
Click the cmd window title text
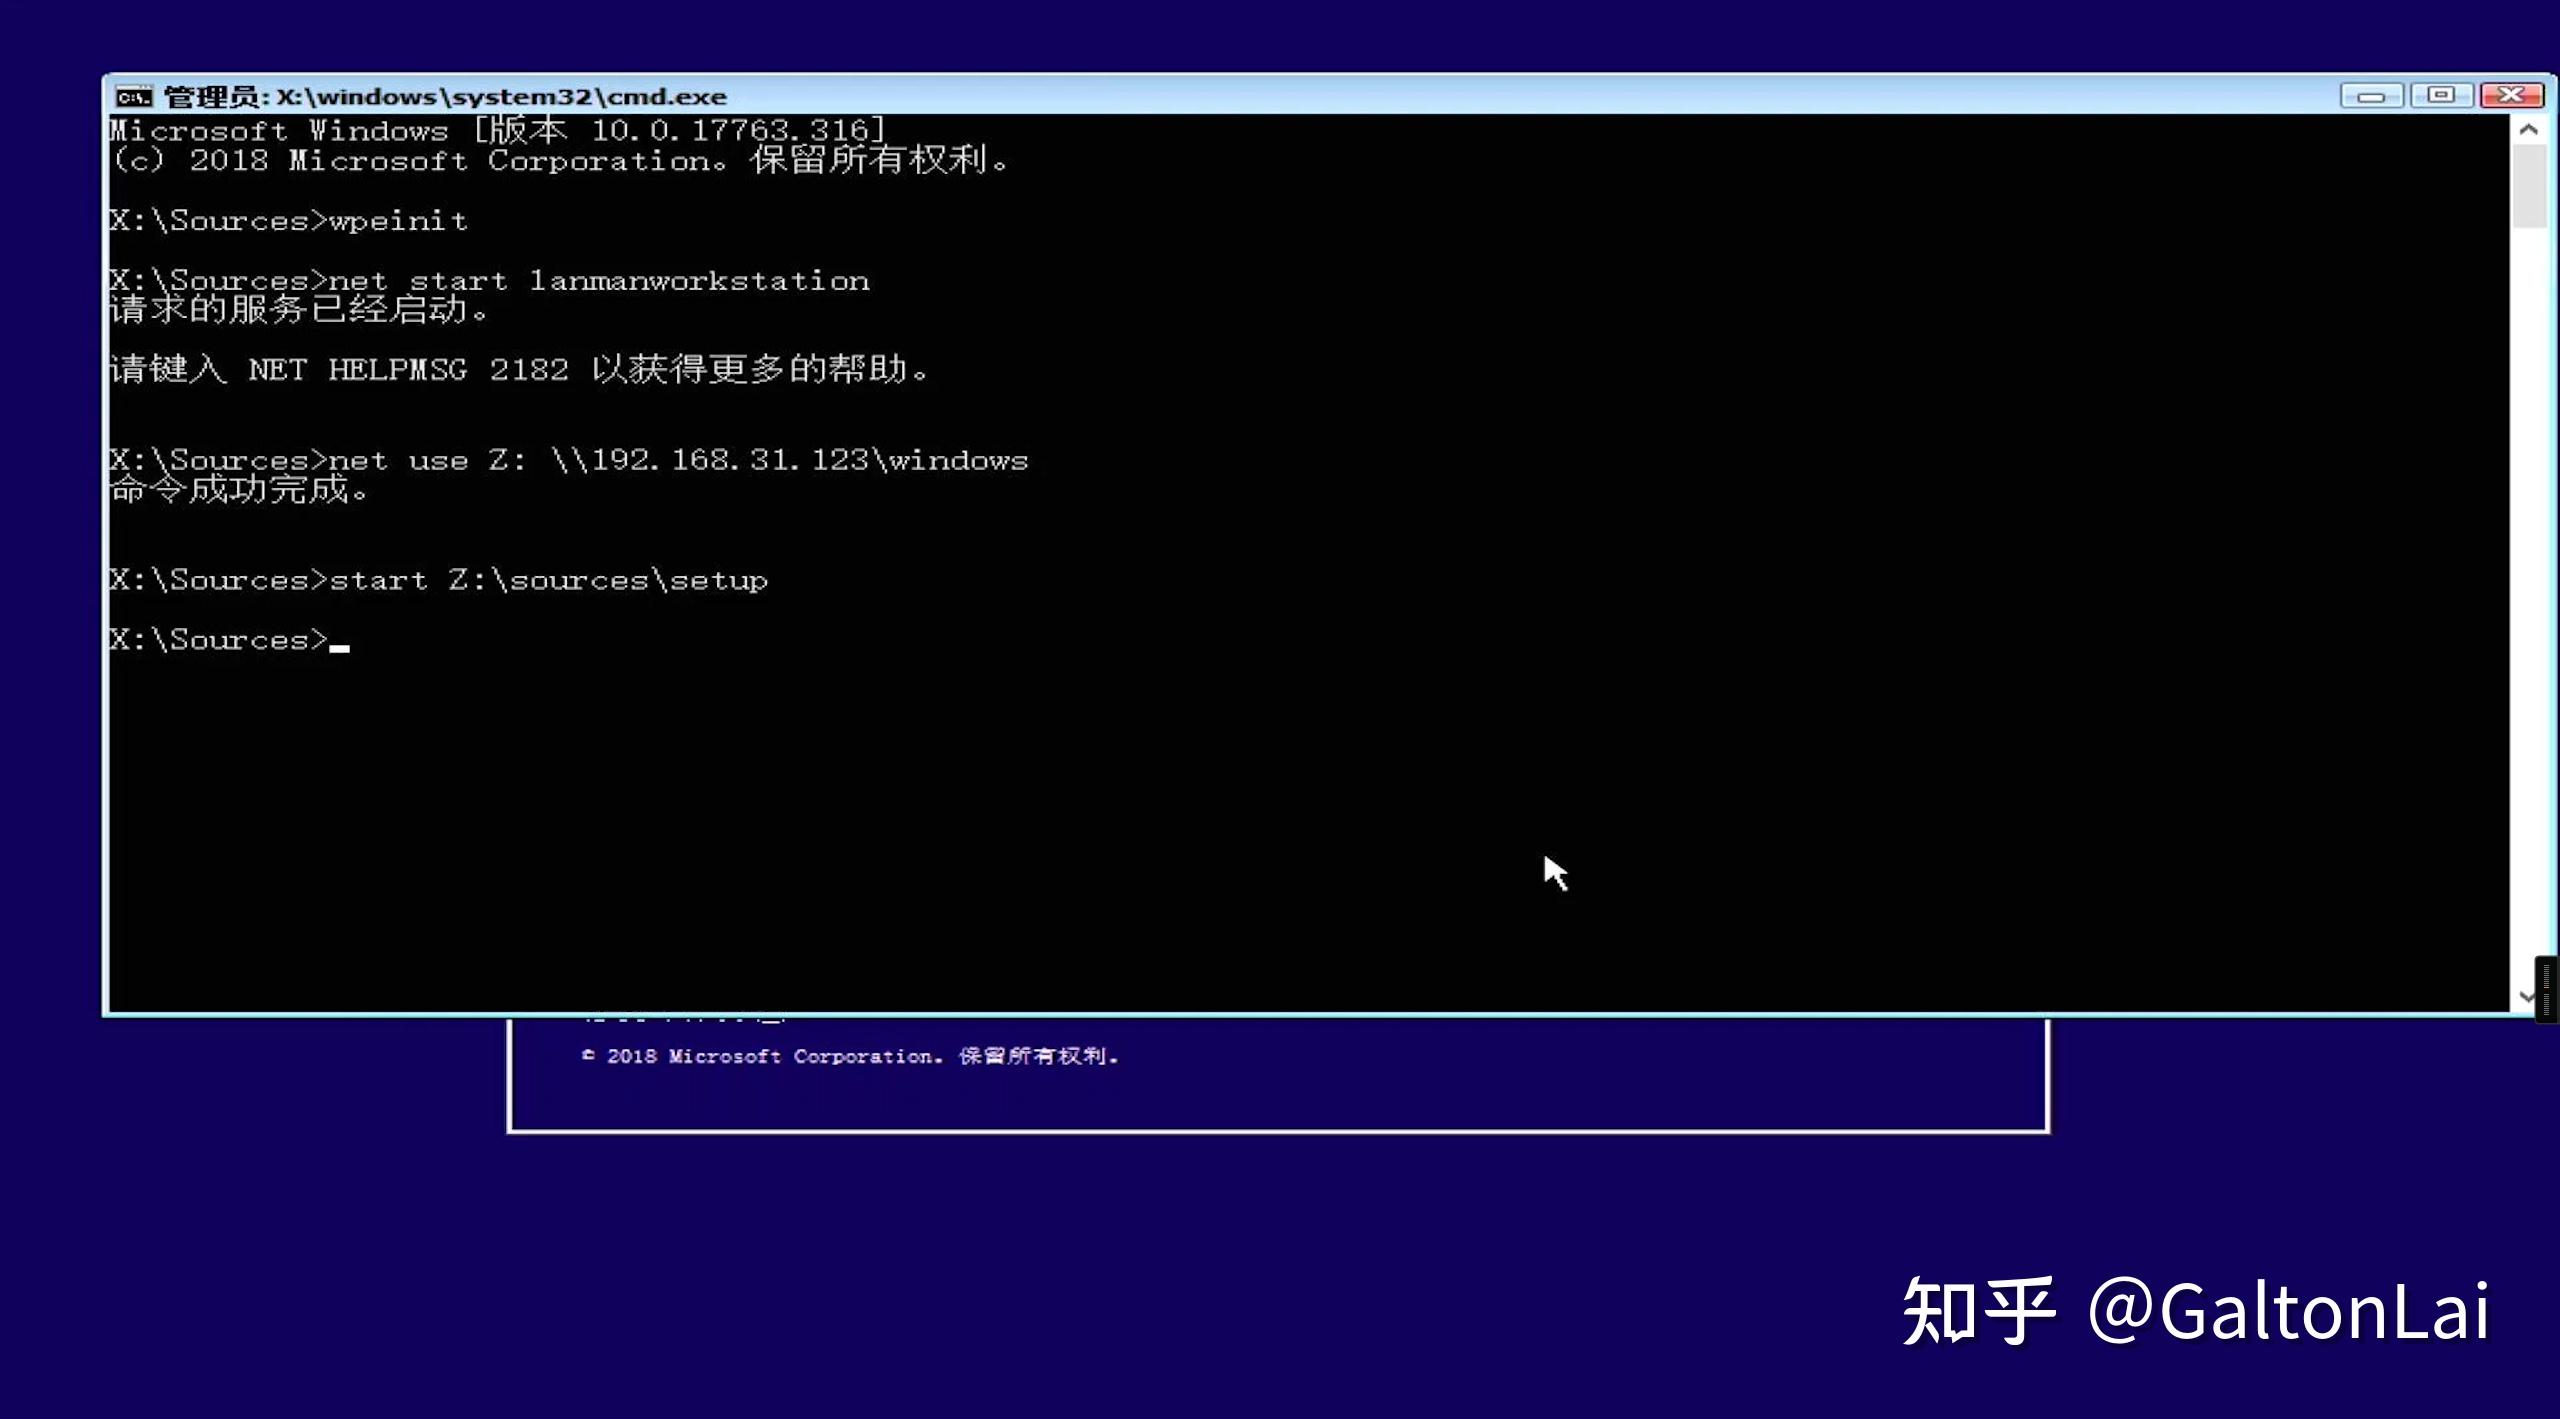(x=445, y=97)
